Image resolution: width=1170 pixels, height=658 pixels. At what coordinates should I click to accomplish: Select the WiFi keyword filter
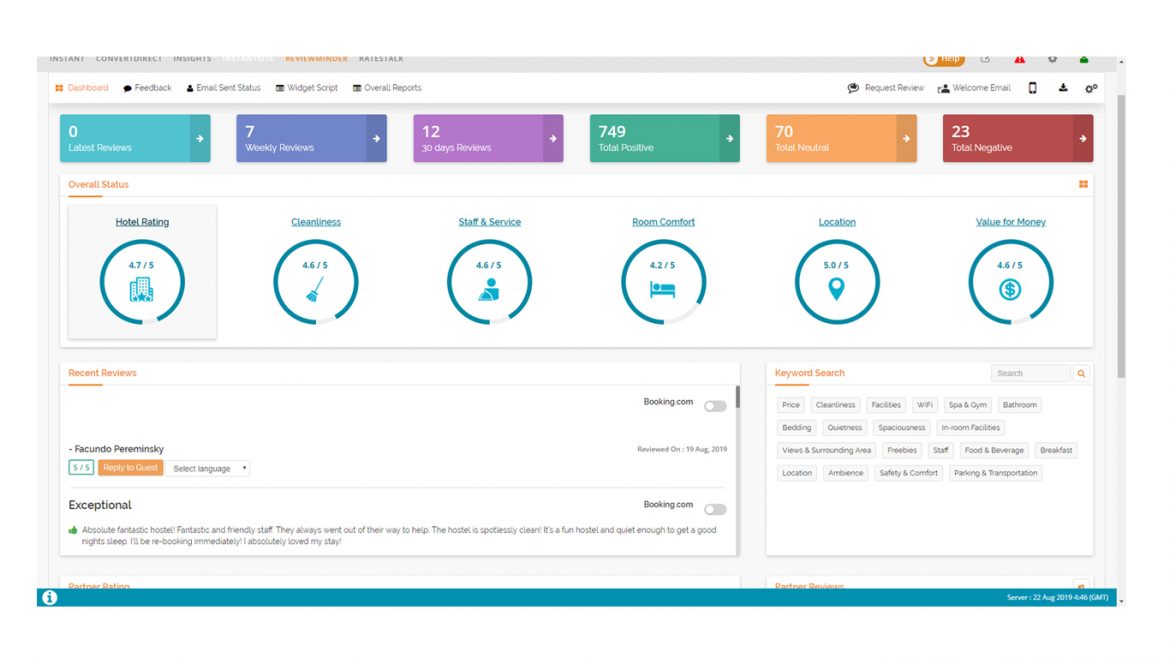(x=924, y=404)
